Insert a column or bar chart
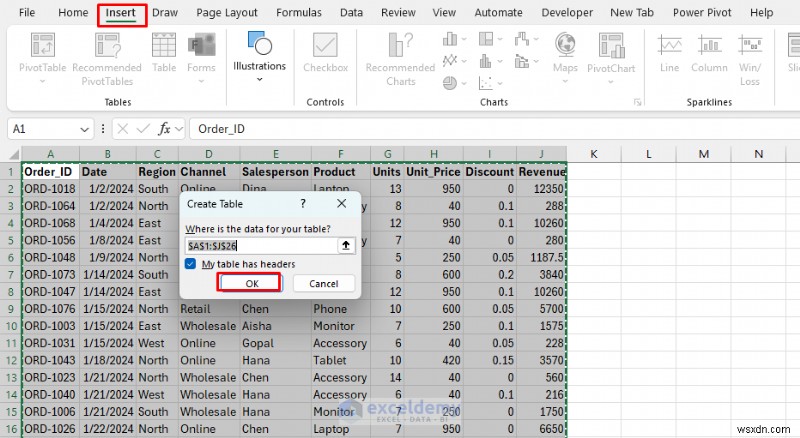 point(450,39)
